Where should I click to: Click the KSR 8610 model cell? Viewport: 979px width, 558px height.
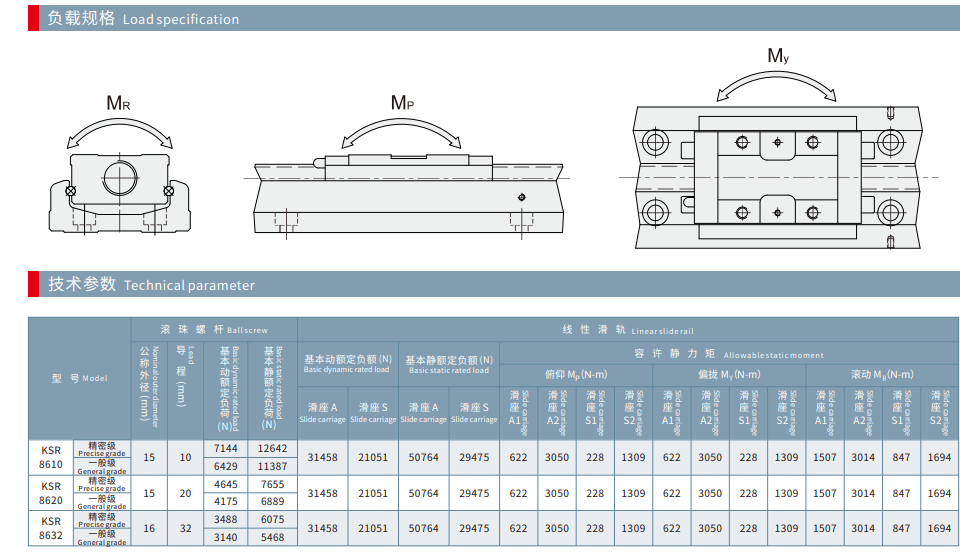[x=51, y=457]
